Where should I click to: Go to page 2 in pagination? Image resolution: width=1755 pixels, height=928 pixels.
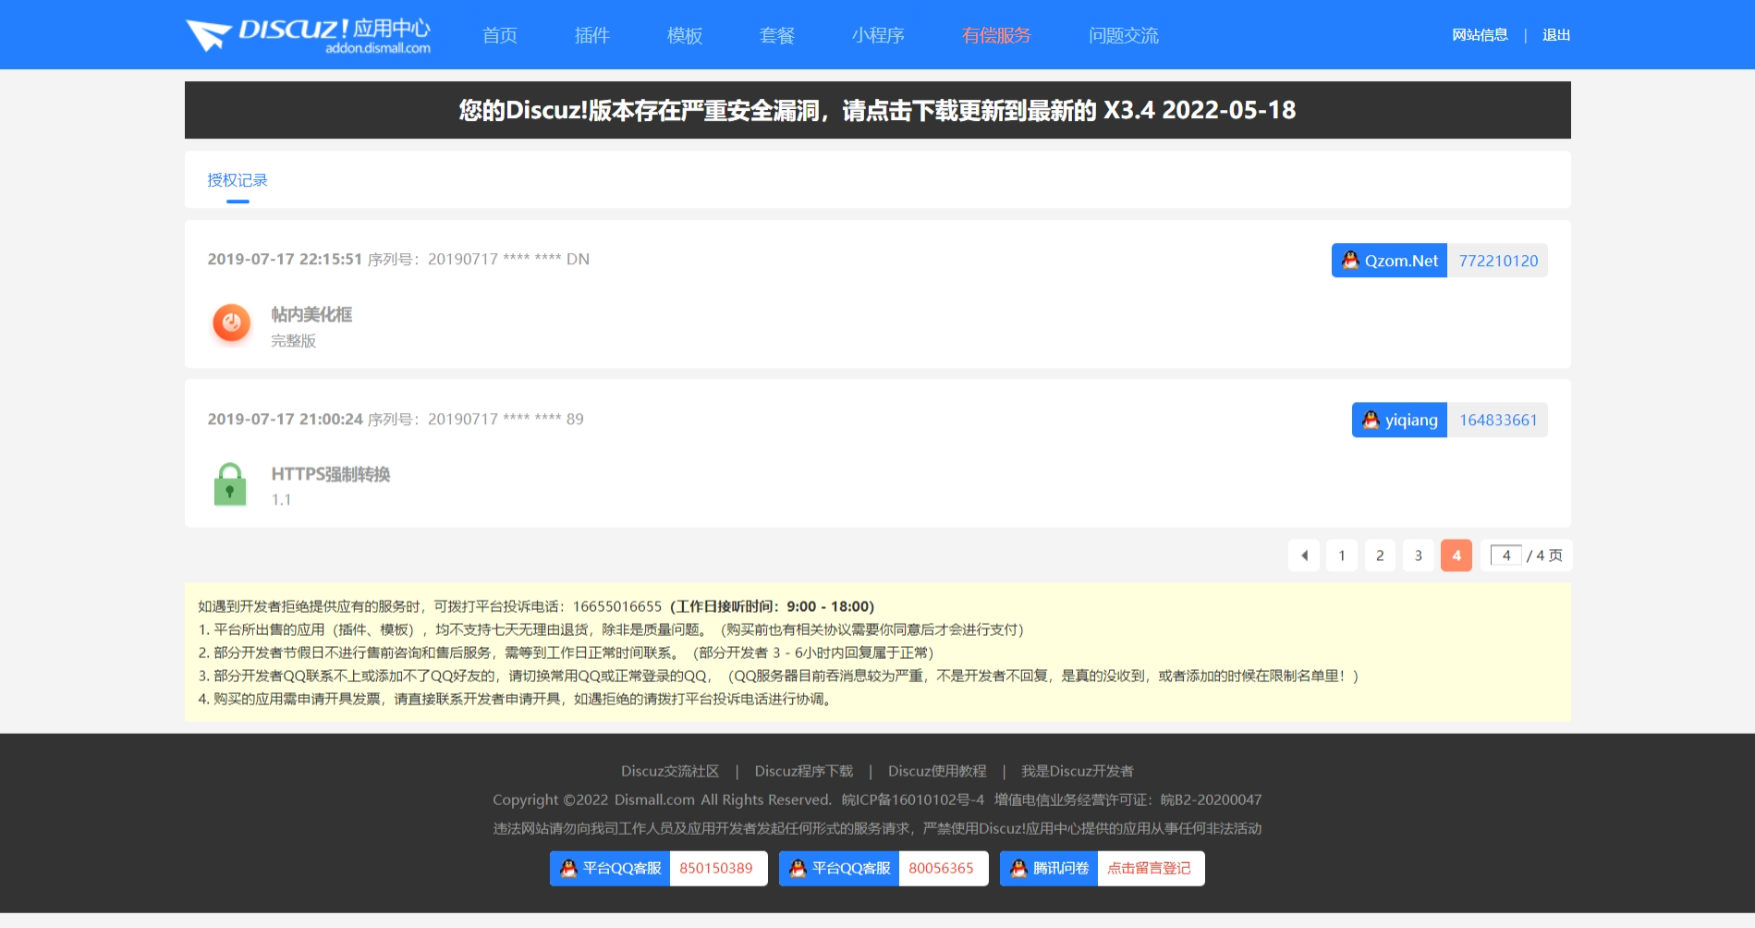[x=1380, y=555]
